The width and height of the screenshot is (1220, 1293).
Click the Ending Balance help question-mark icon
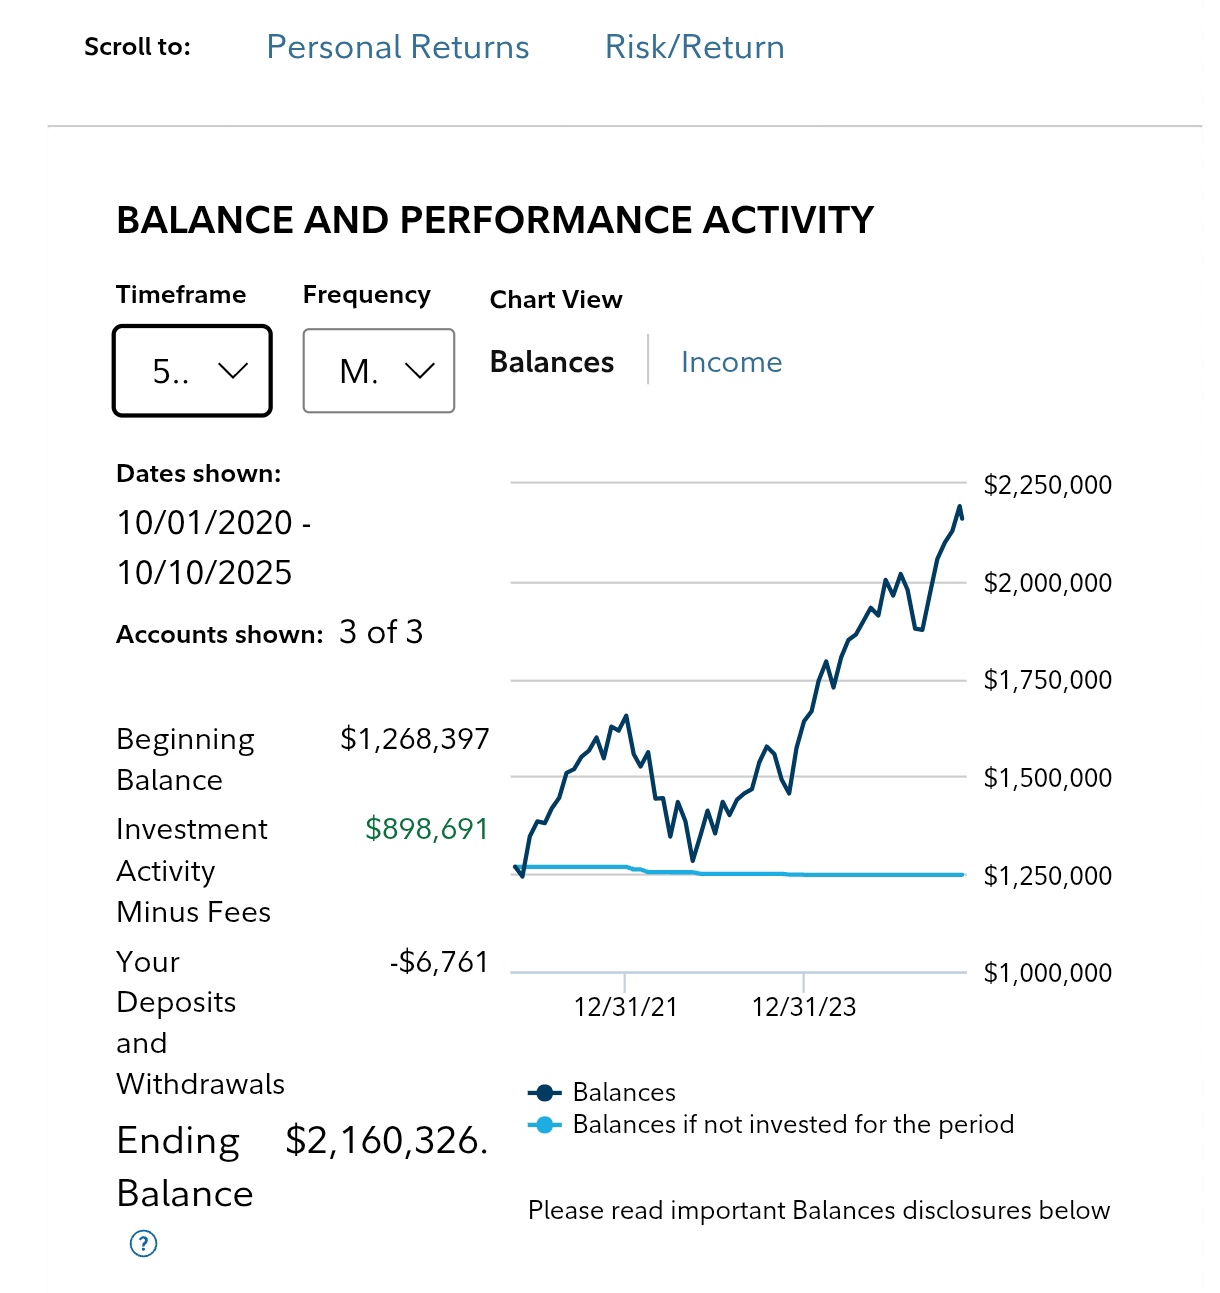pyautogui.click(x=144, y=1243)
